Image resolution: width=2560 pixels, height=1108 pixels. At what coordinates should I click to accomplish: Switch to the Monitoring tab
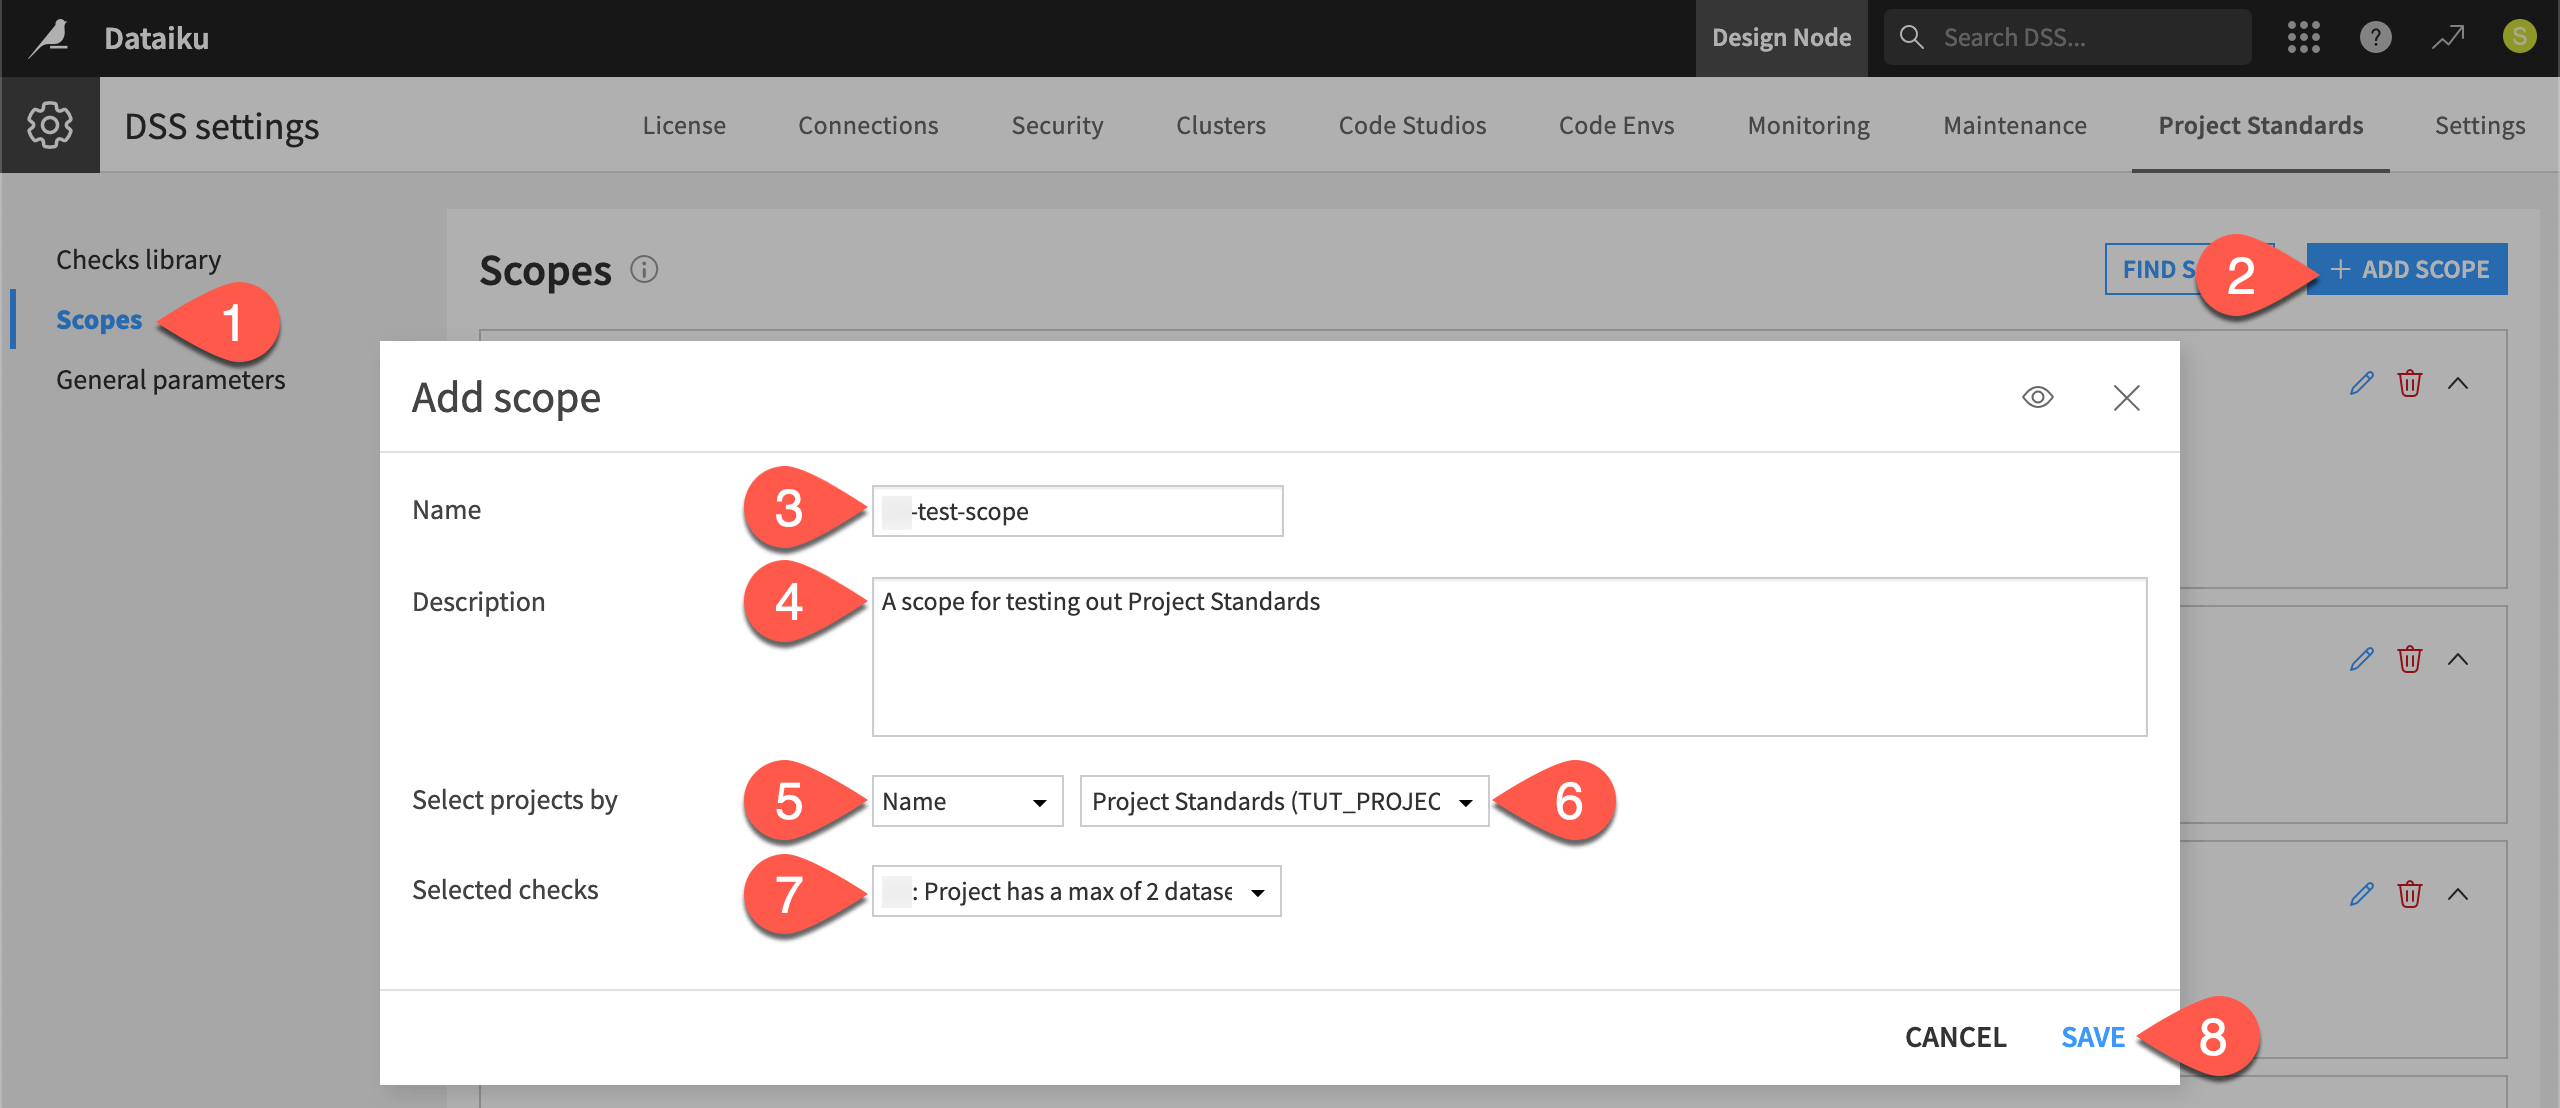coord(1808,125)
